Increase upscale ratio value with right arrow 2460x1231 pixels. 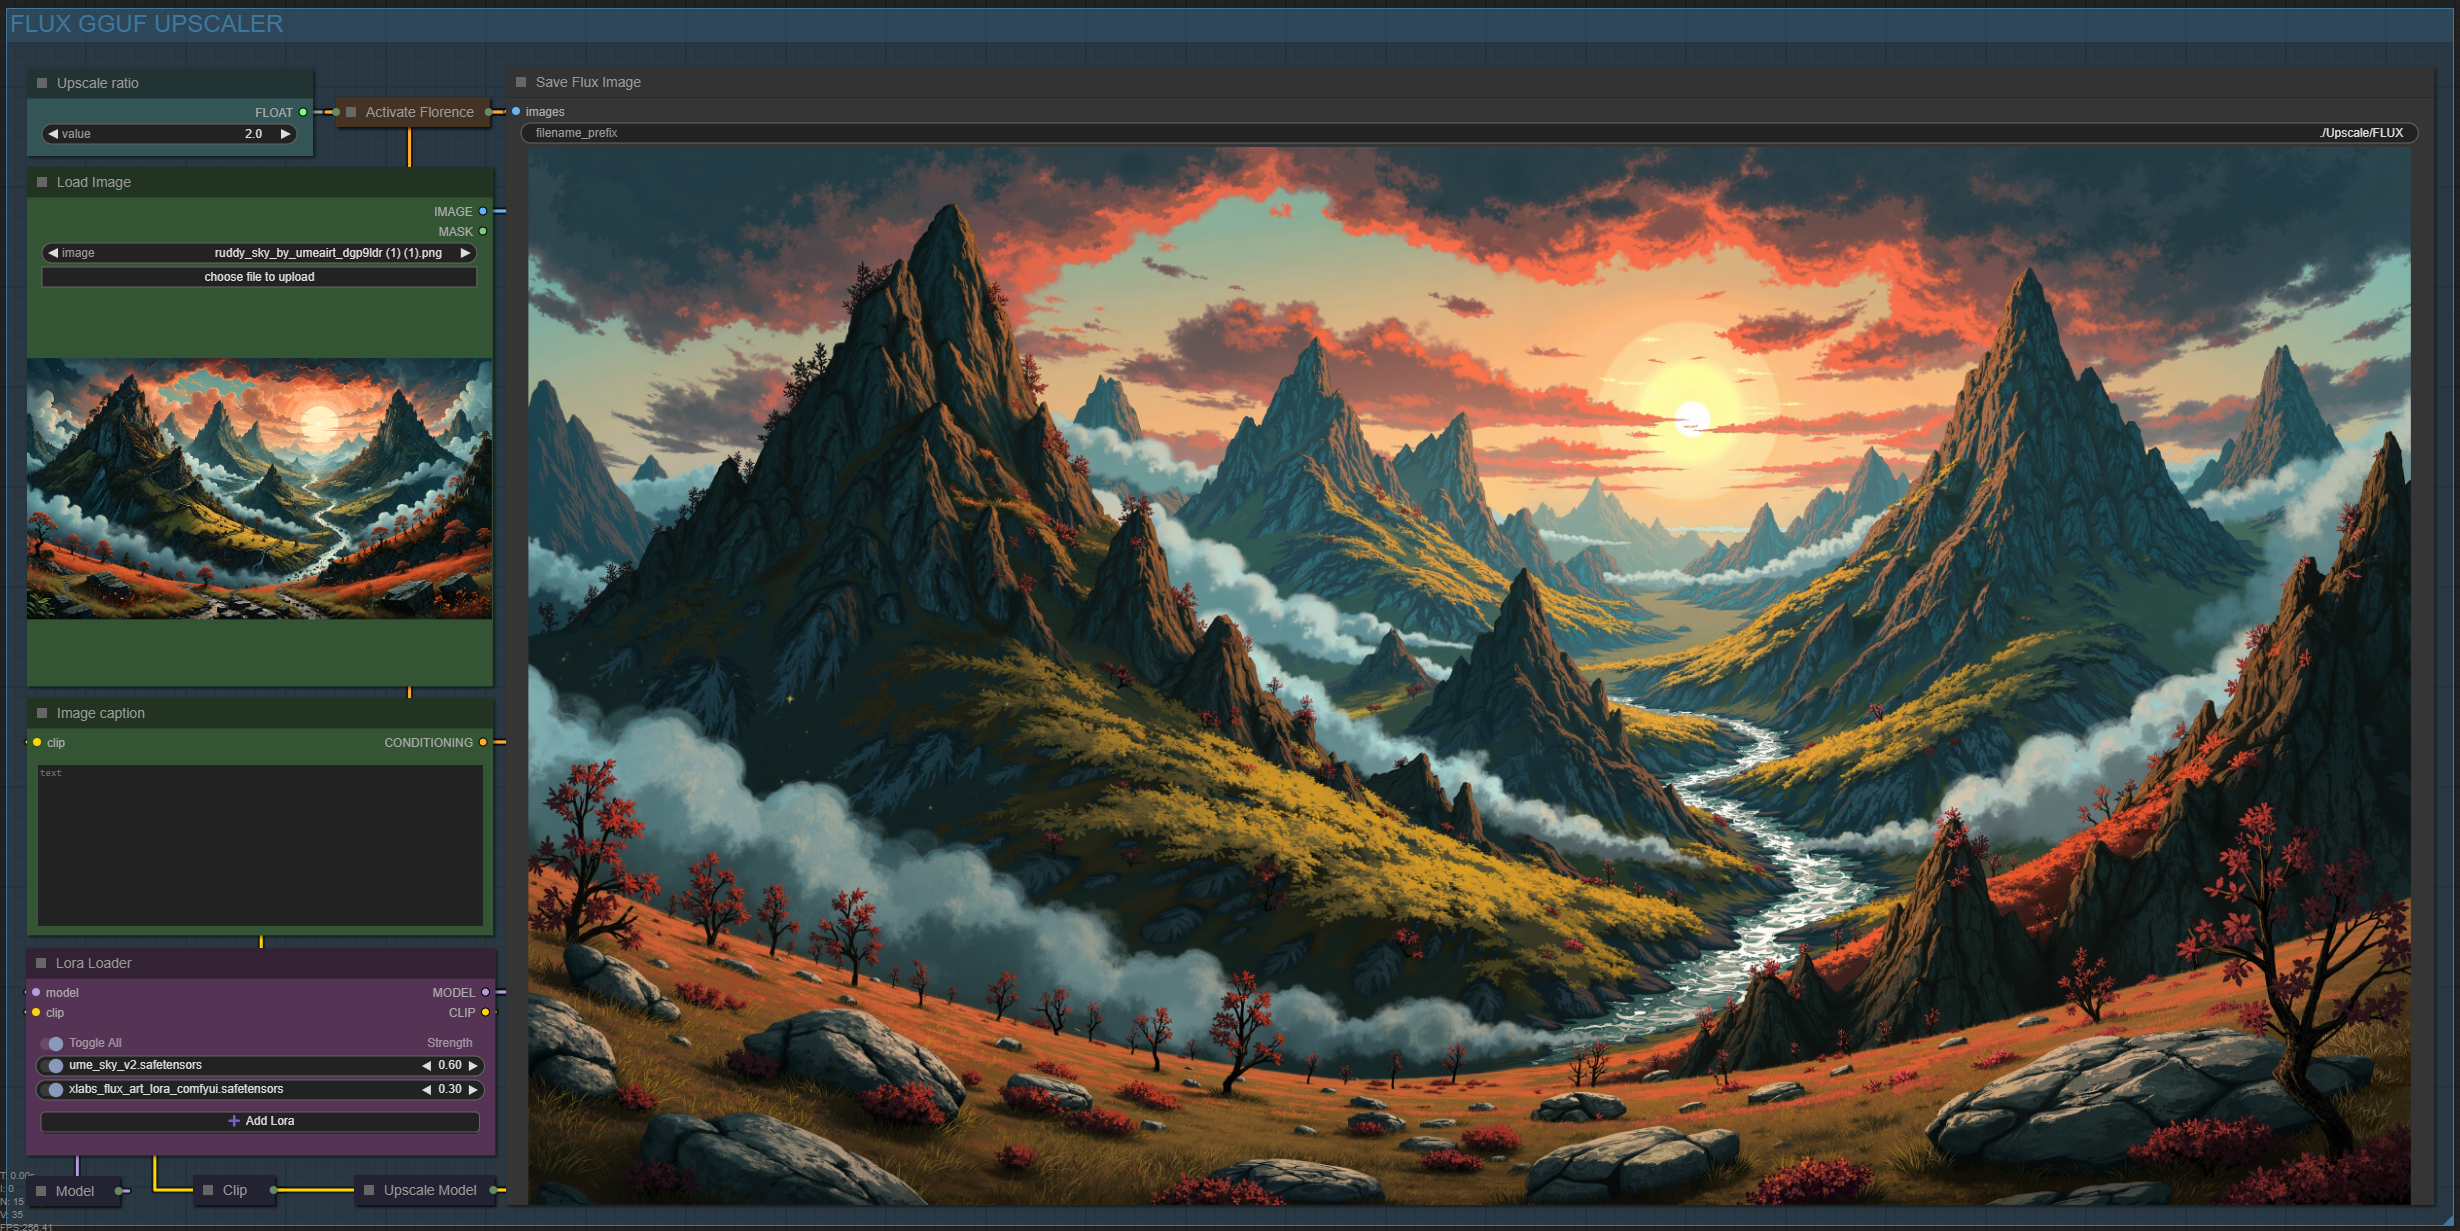coord(285,134)
